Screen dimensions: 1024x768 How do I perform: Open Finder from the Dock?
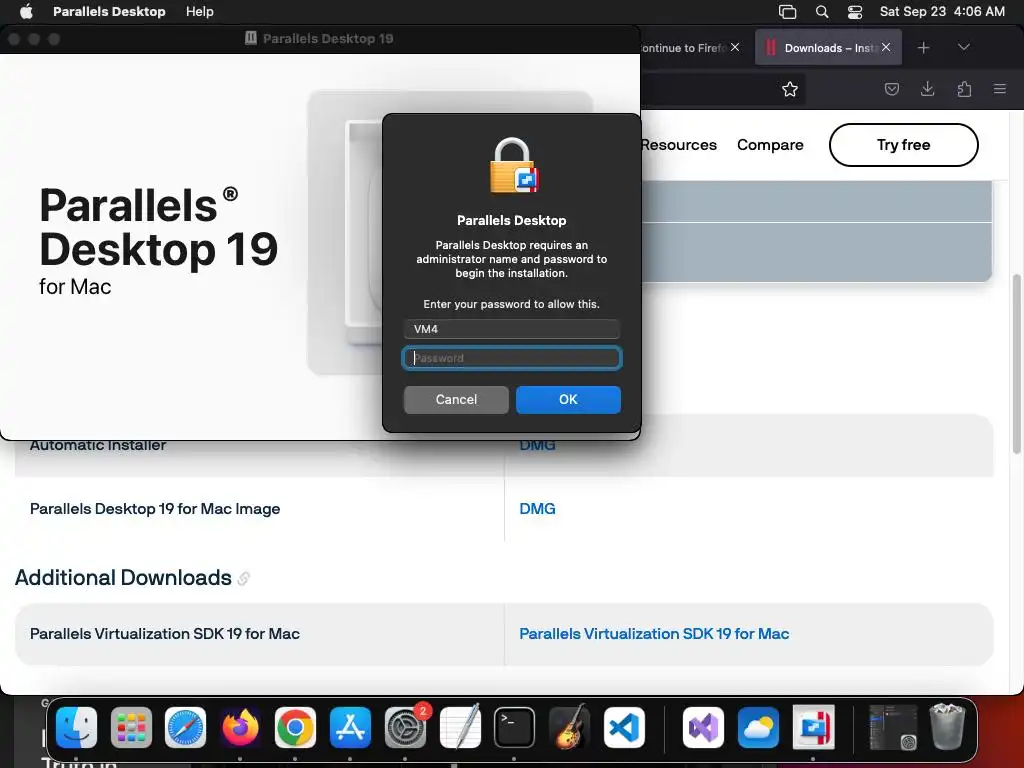pos(76,728)
